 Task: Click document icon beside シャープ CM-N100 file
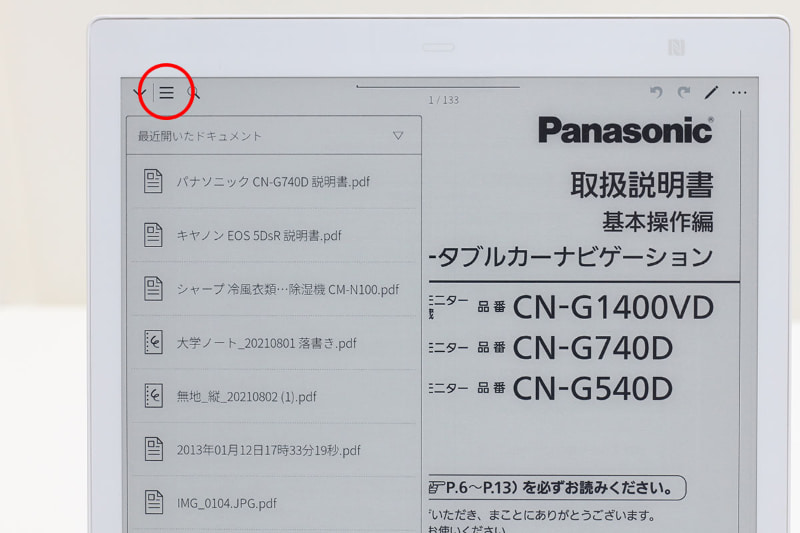(x=153, y=289)
